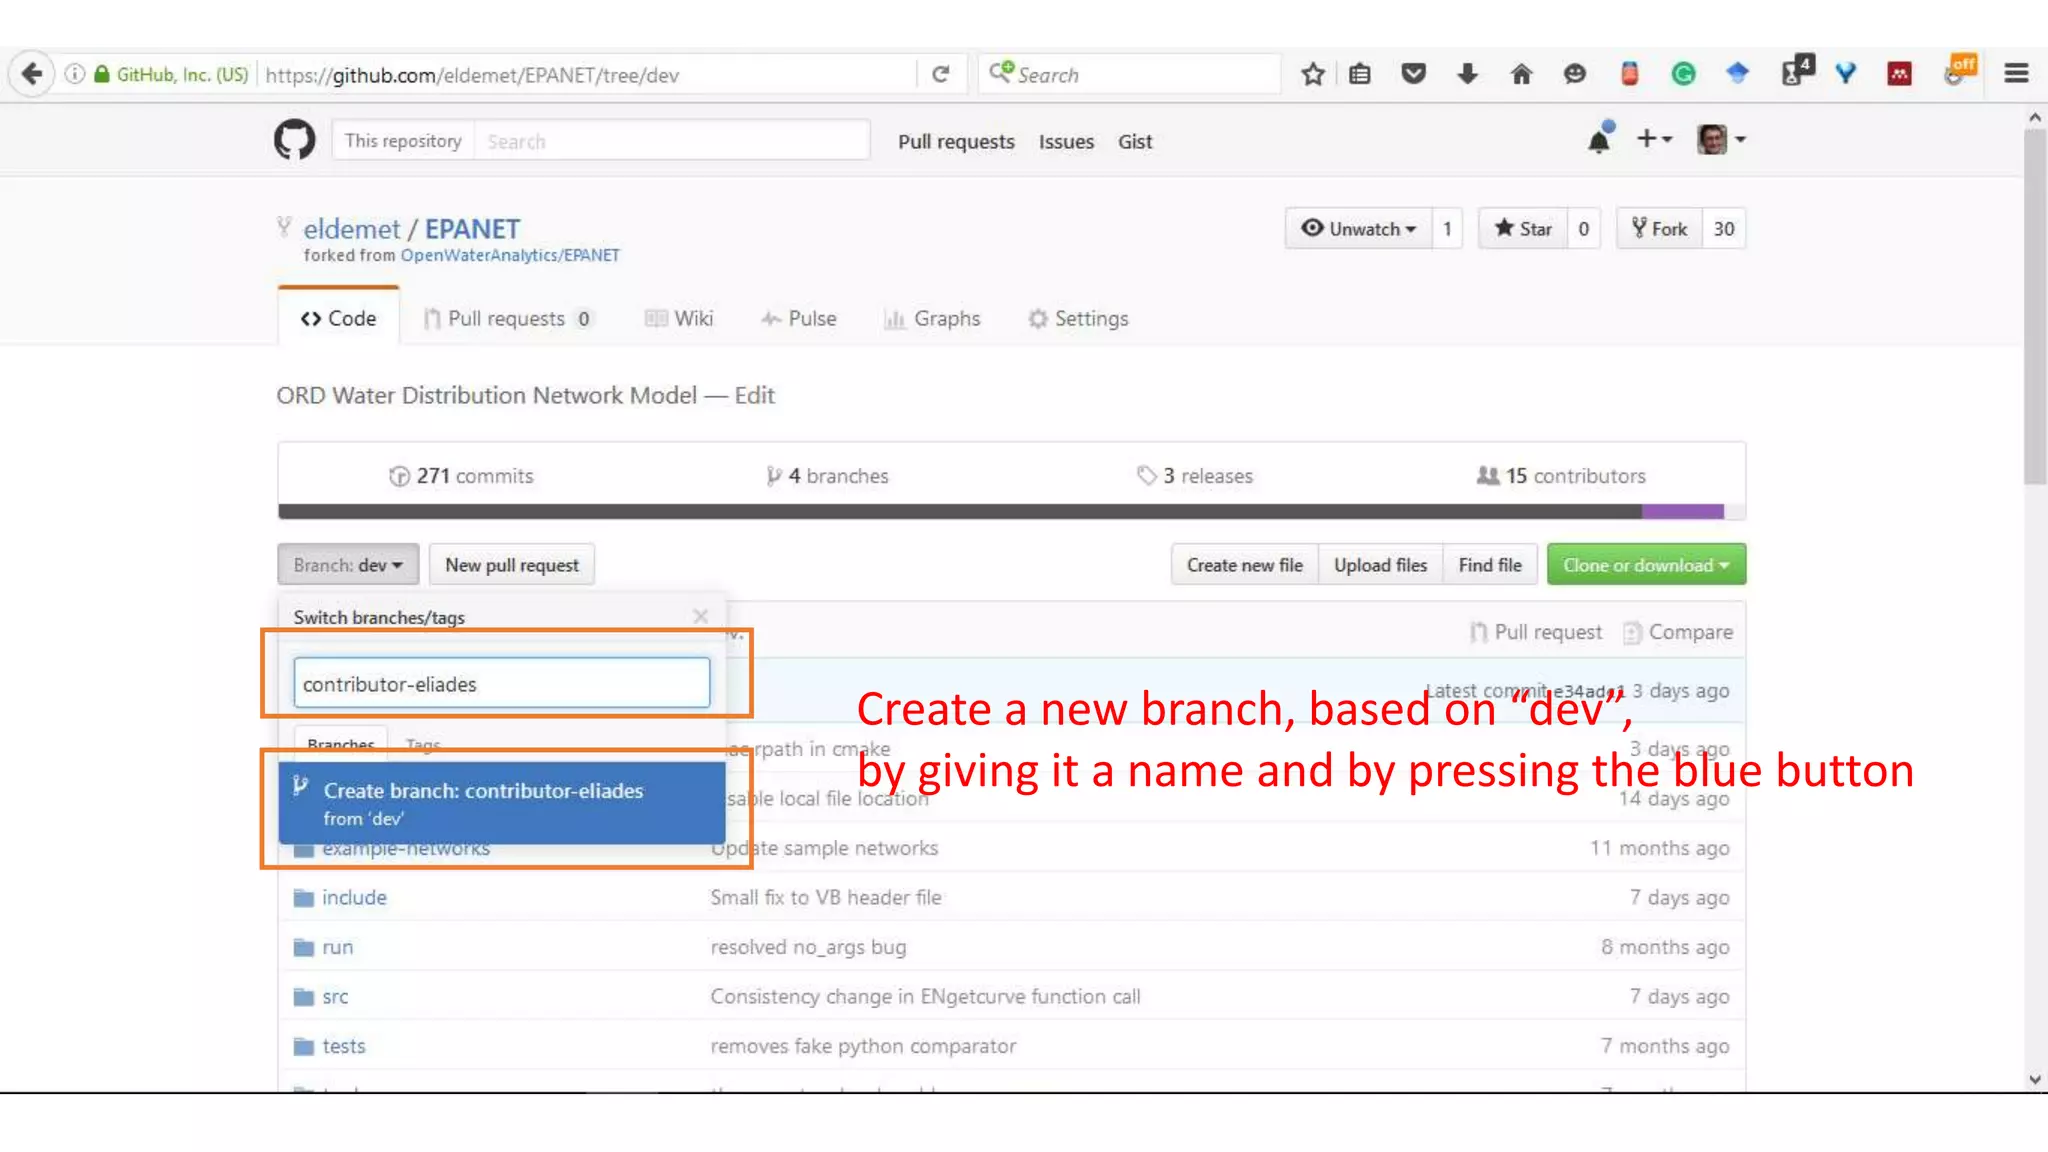Open the Pull request link above files

point(1536,632)
